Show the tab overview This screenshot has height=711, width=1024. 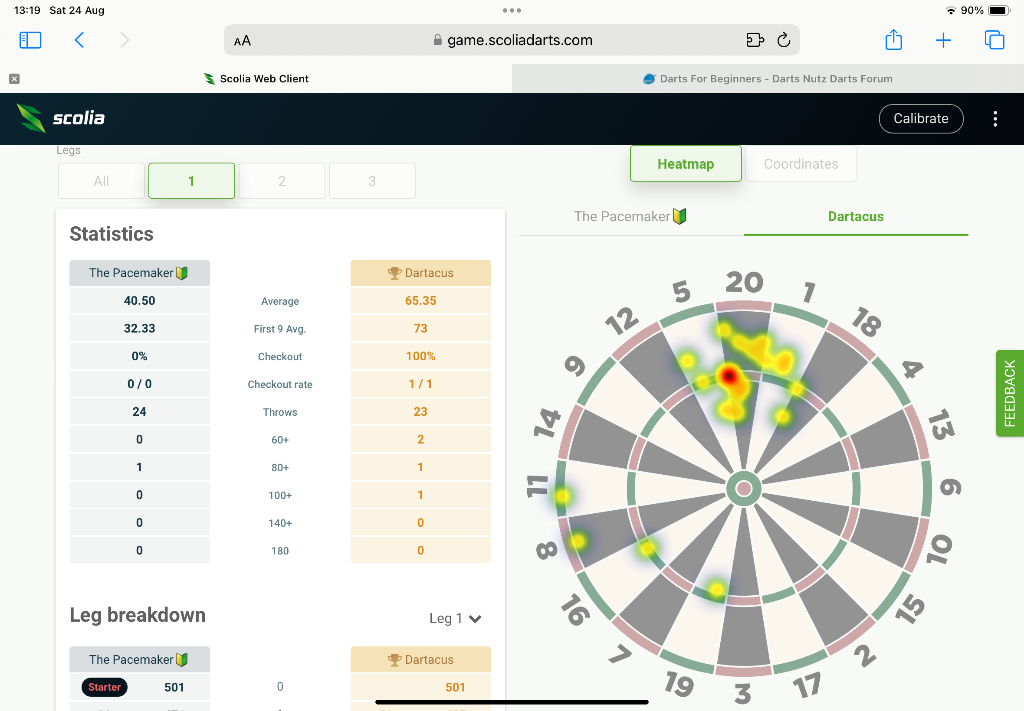pos(994,40)
